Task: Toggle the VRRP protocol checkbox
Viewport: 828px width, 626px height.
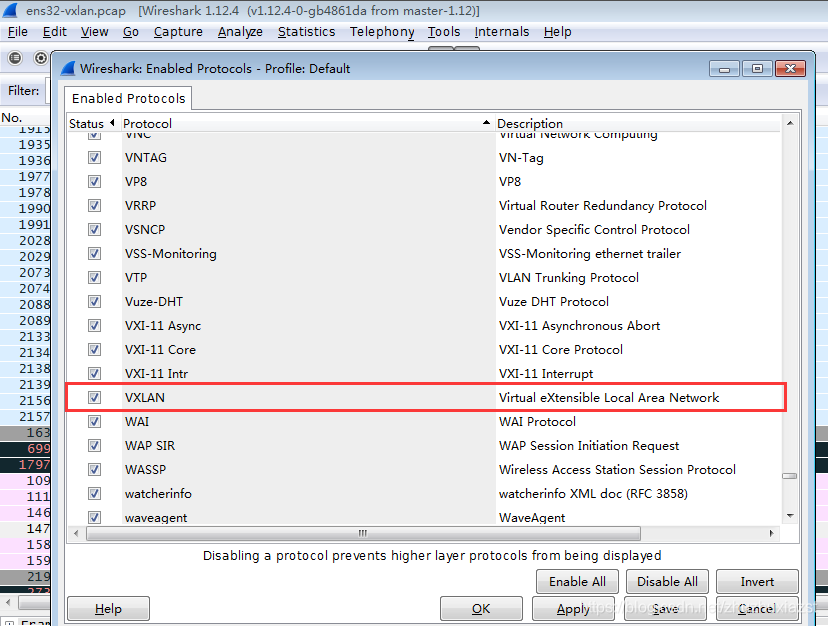Action: (95, 205)
